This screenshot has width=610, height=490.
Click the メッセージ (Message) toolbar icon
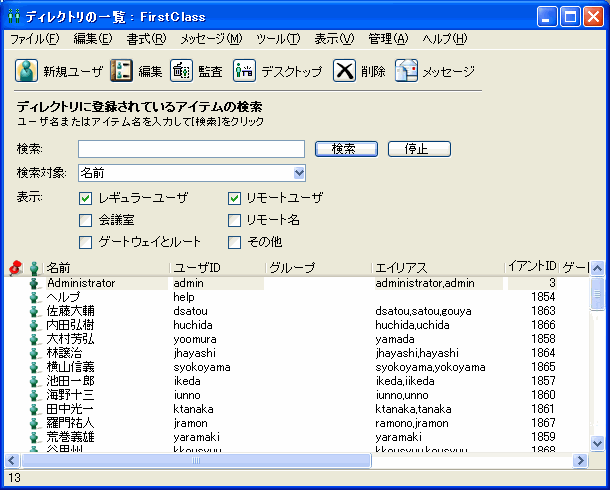pyautogui.click(x=406, y=71)
